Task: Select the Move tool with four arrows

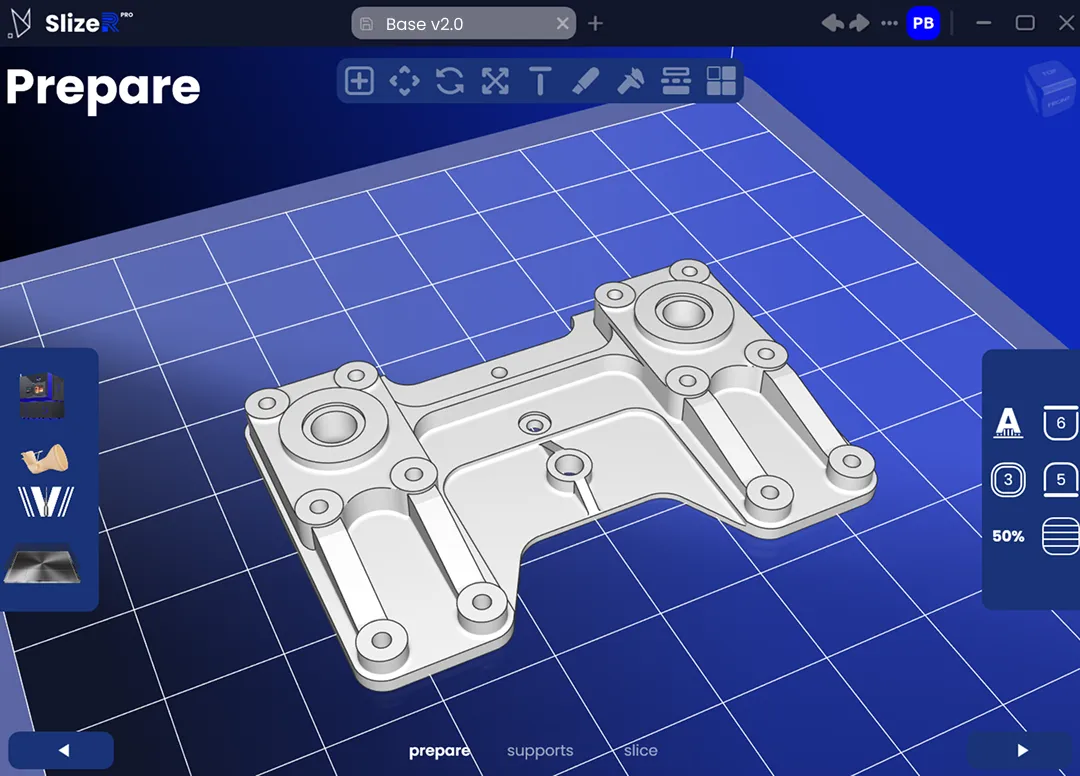Action: click(404, 81)
